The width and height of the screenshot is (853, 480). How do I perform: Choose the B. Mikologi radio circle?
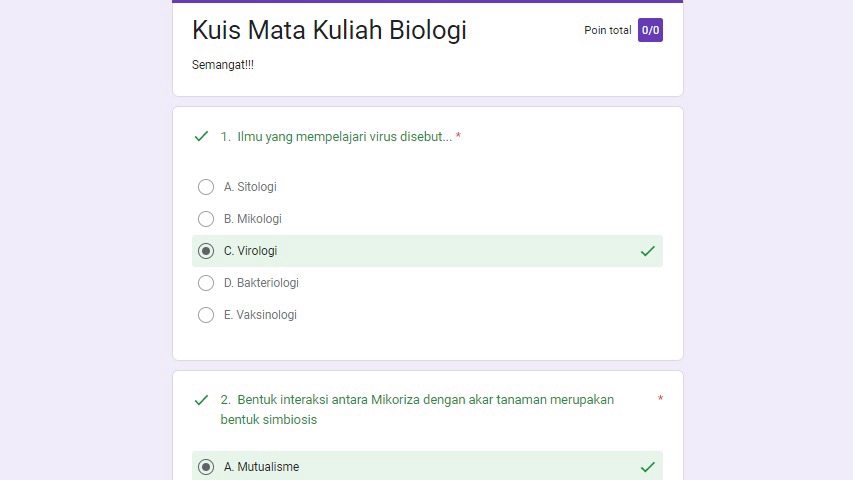pos(206,219)
